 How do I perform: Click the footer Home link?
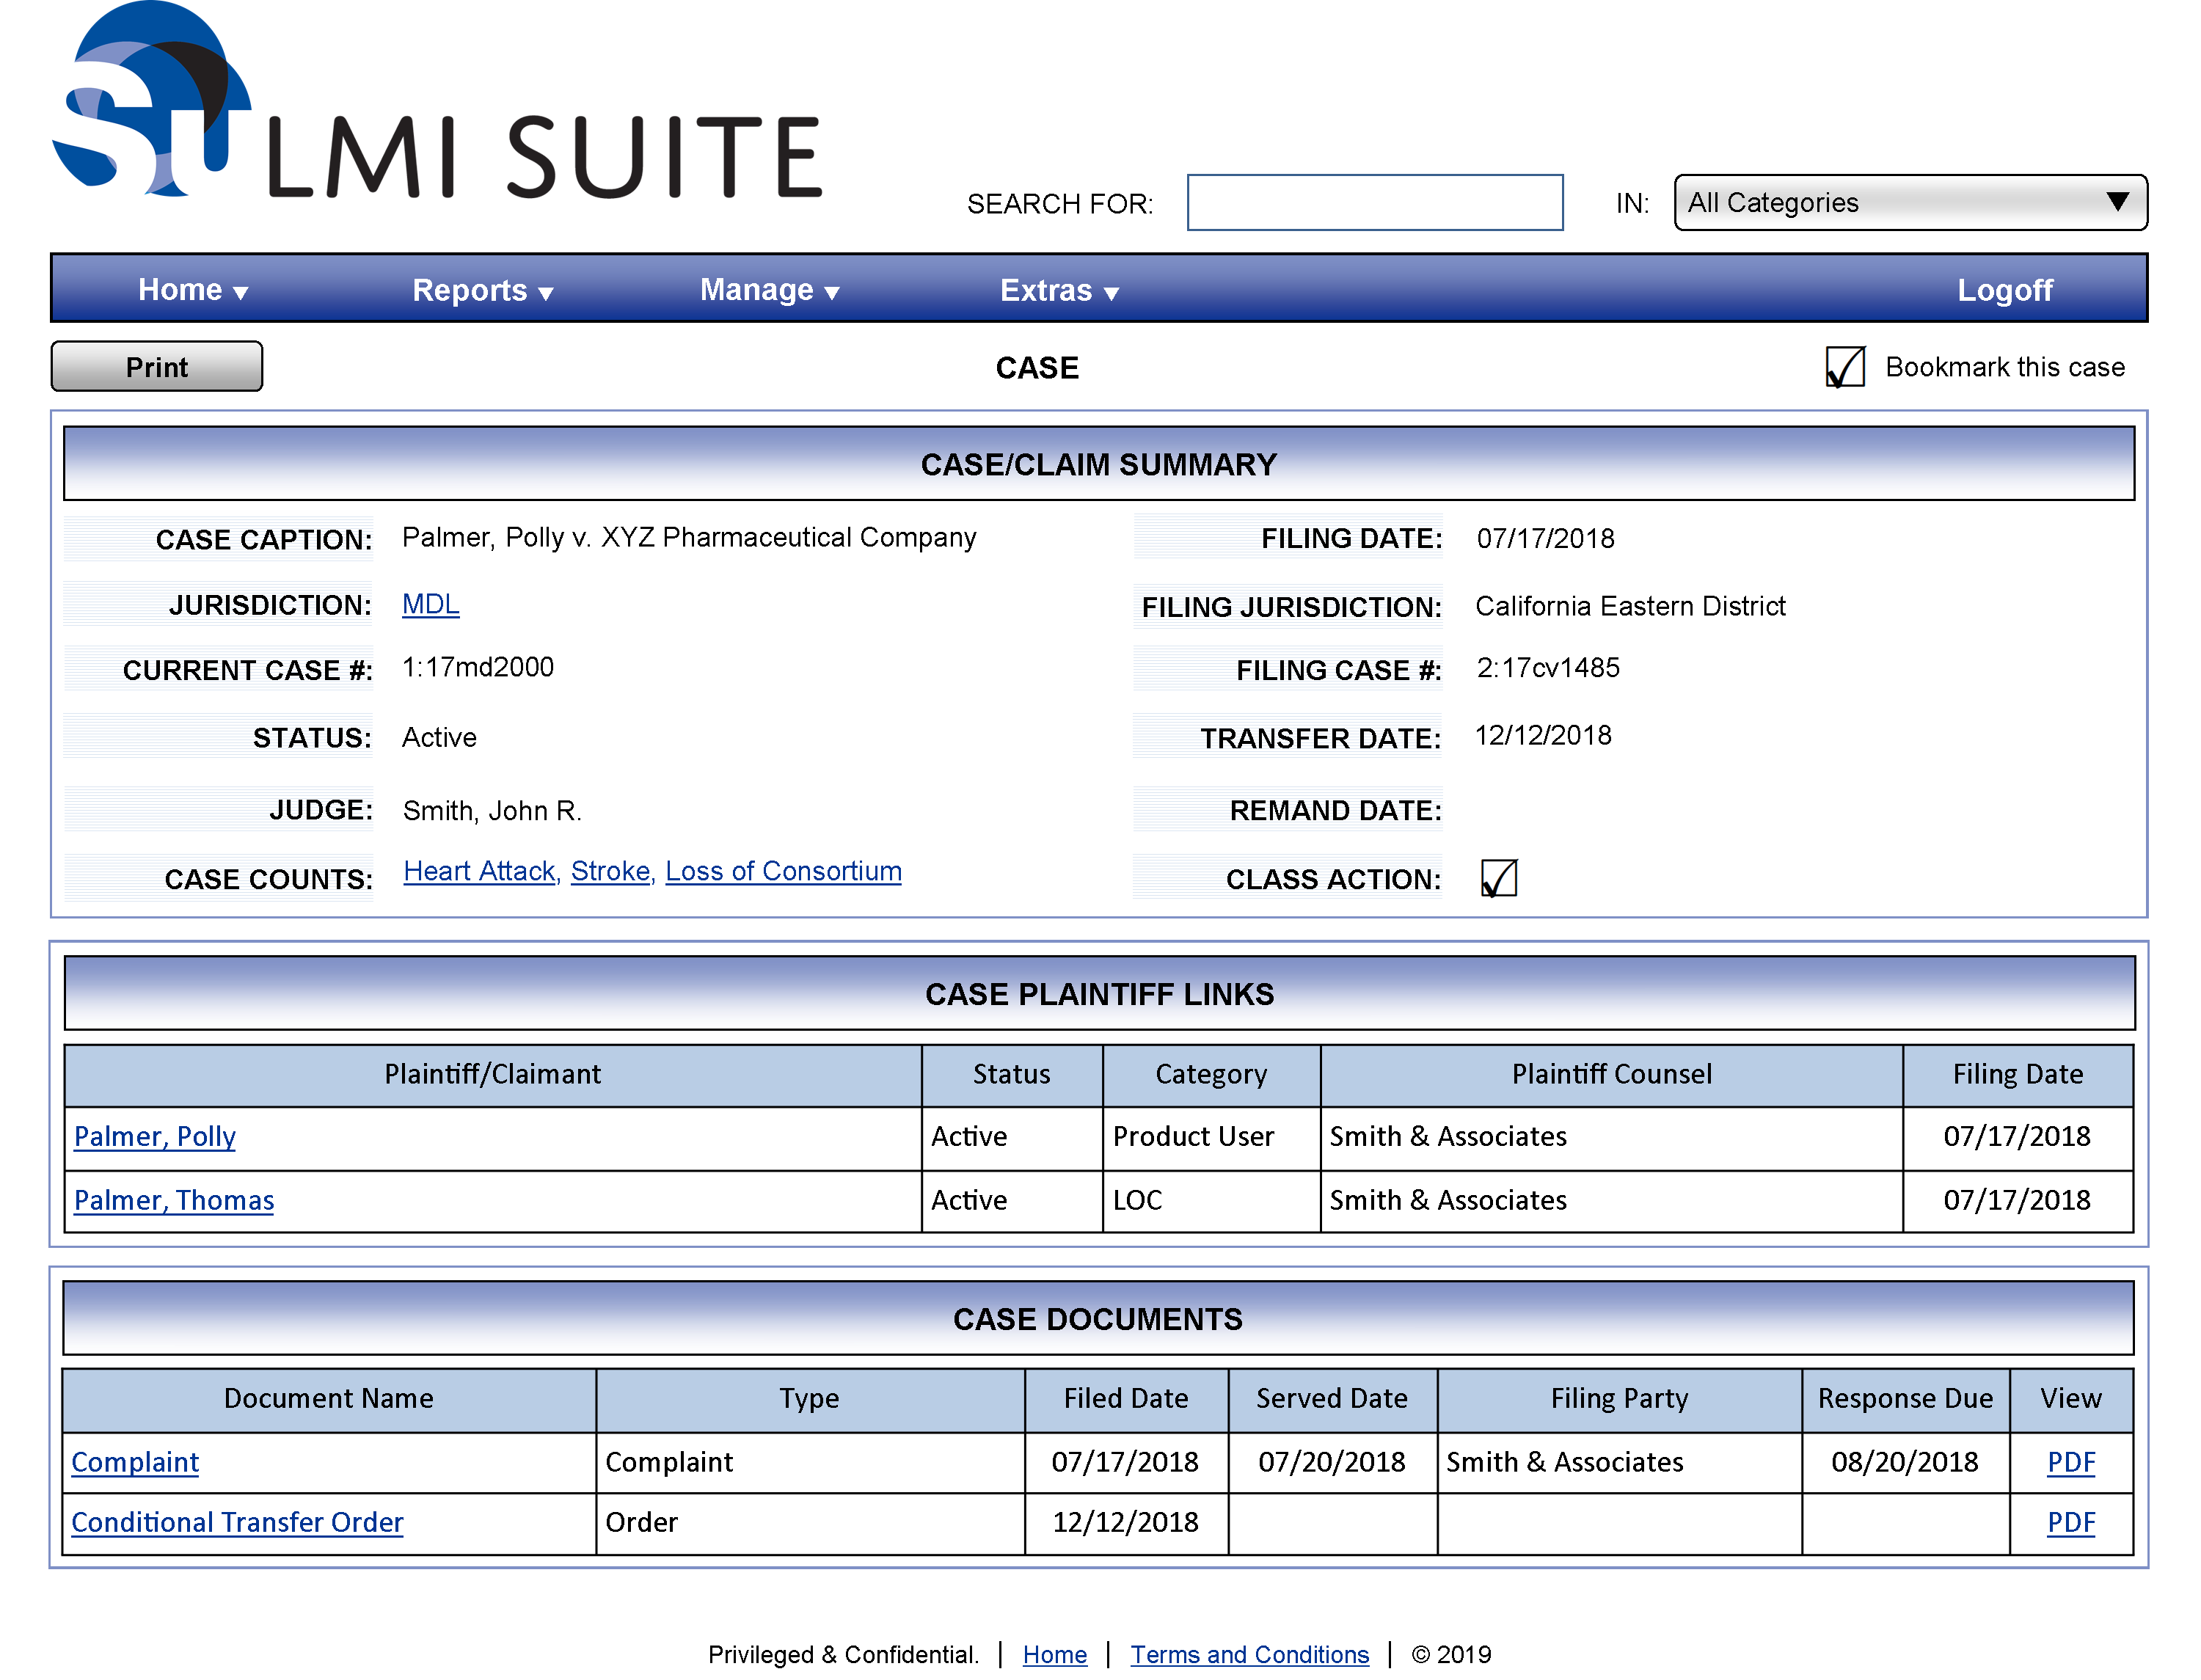click(1054, 1654)
